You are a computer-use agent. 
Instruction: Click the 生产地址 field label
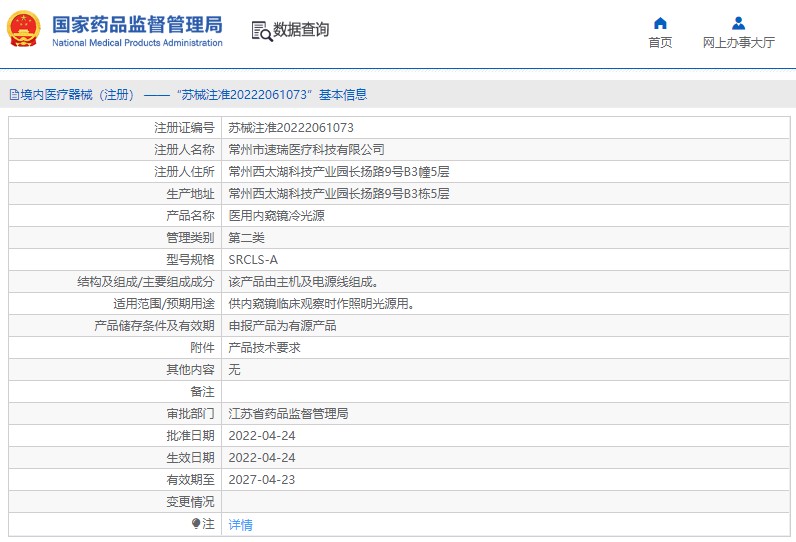point(190,193)
